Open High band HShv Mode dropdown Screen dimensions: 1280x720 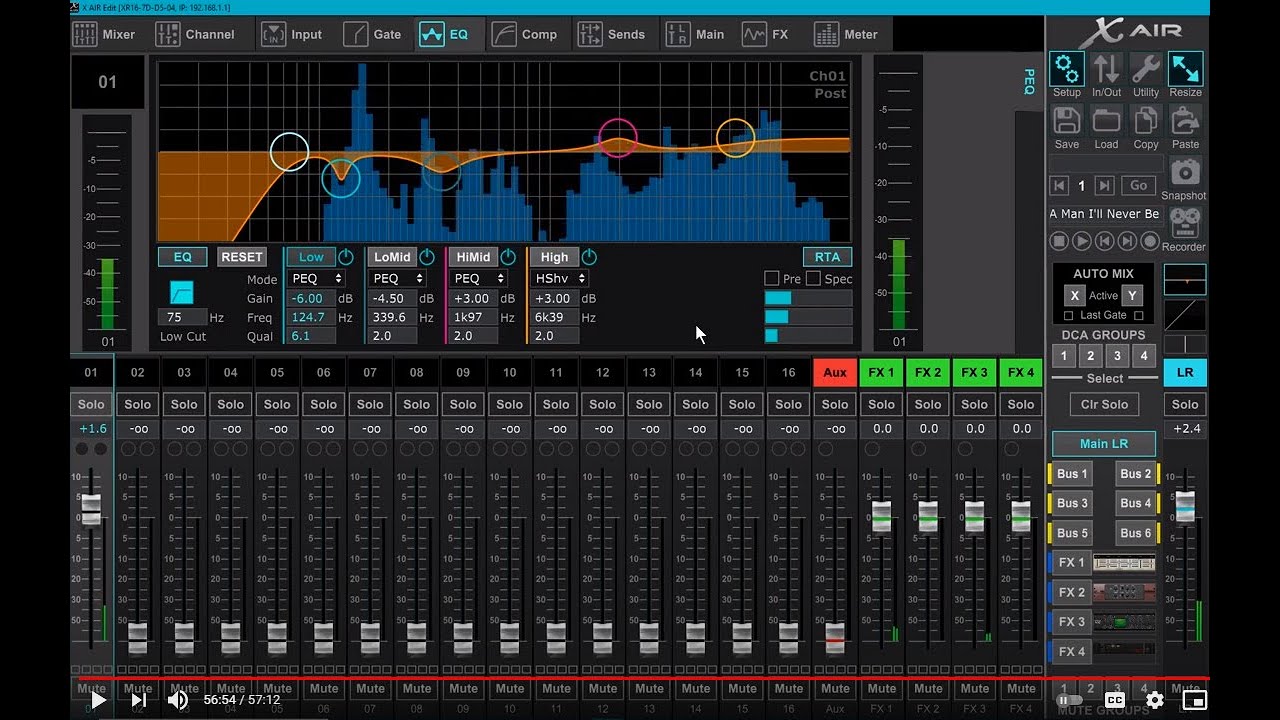click(560, 278)
